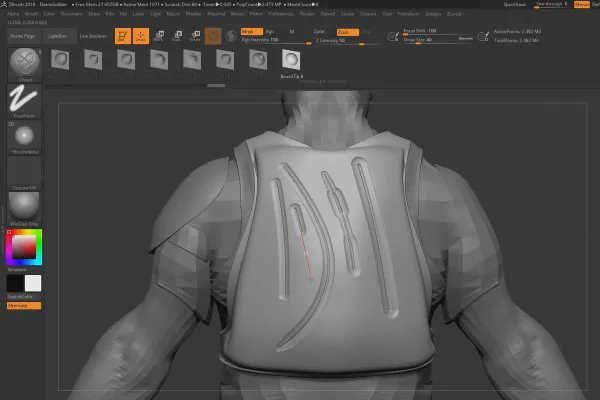
Task: Open the Brush menu
Action: (31, 14)
